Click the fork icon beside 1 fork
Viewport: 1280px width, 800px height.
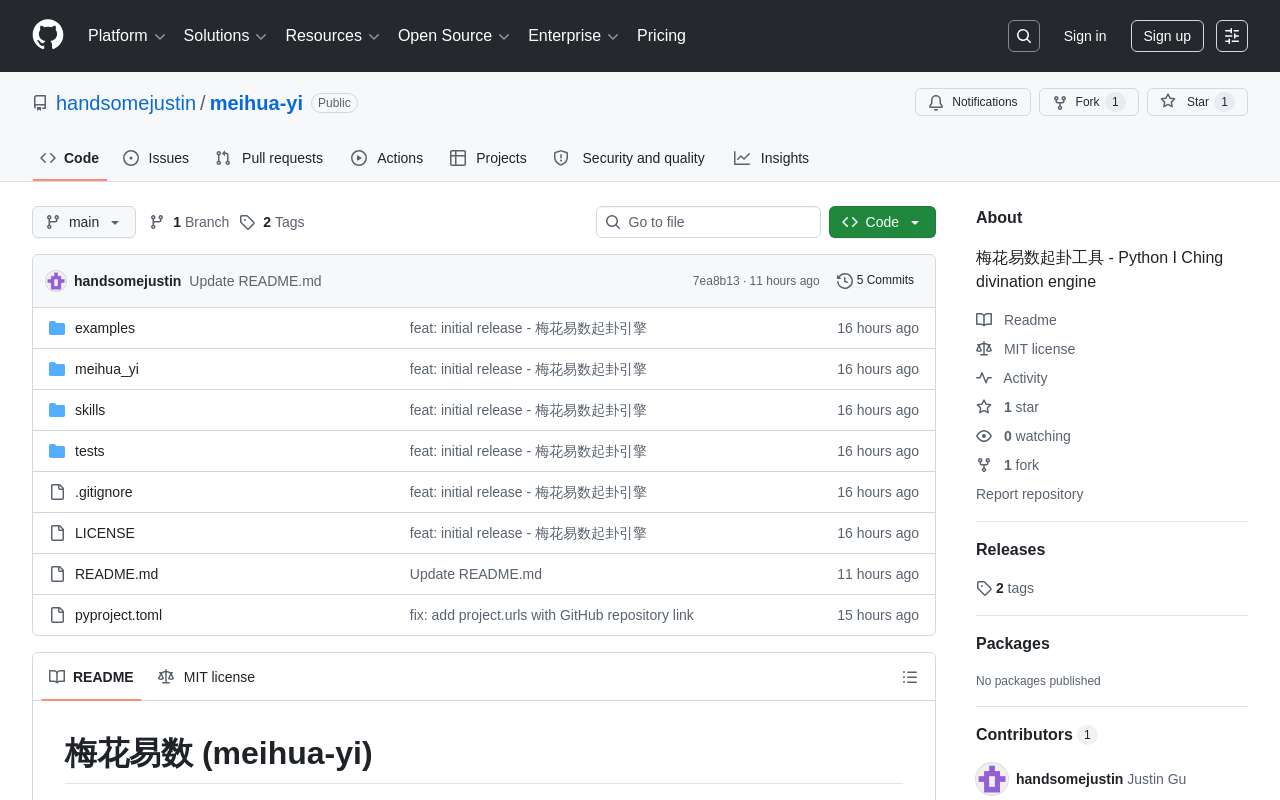coord(984,465)
